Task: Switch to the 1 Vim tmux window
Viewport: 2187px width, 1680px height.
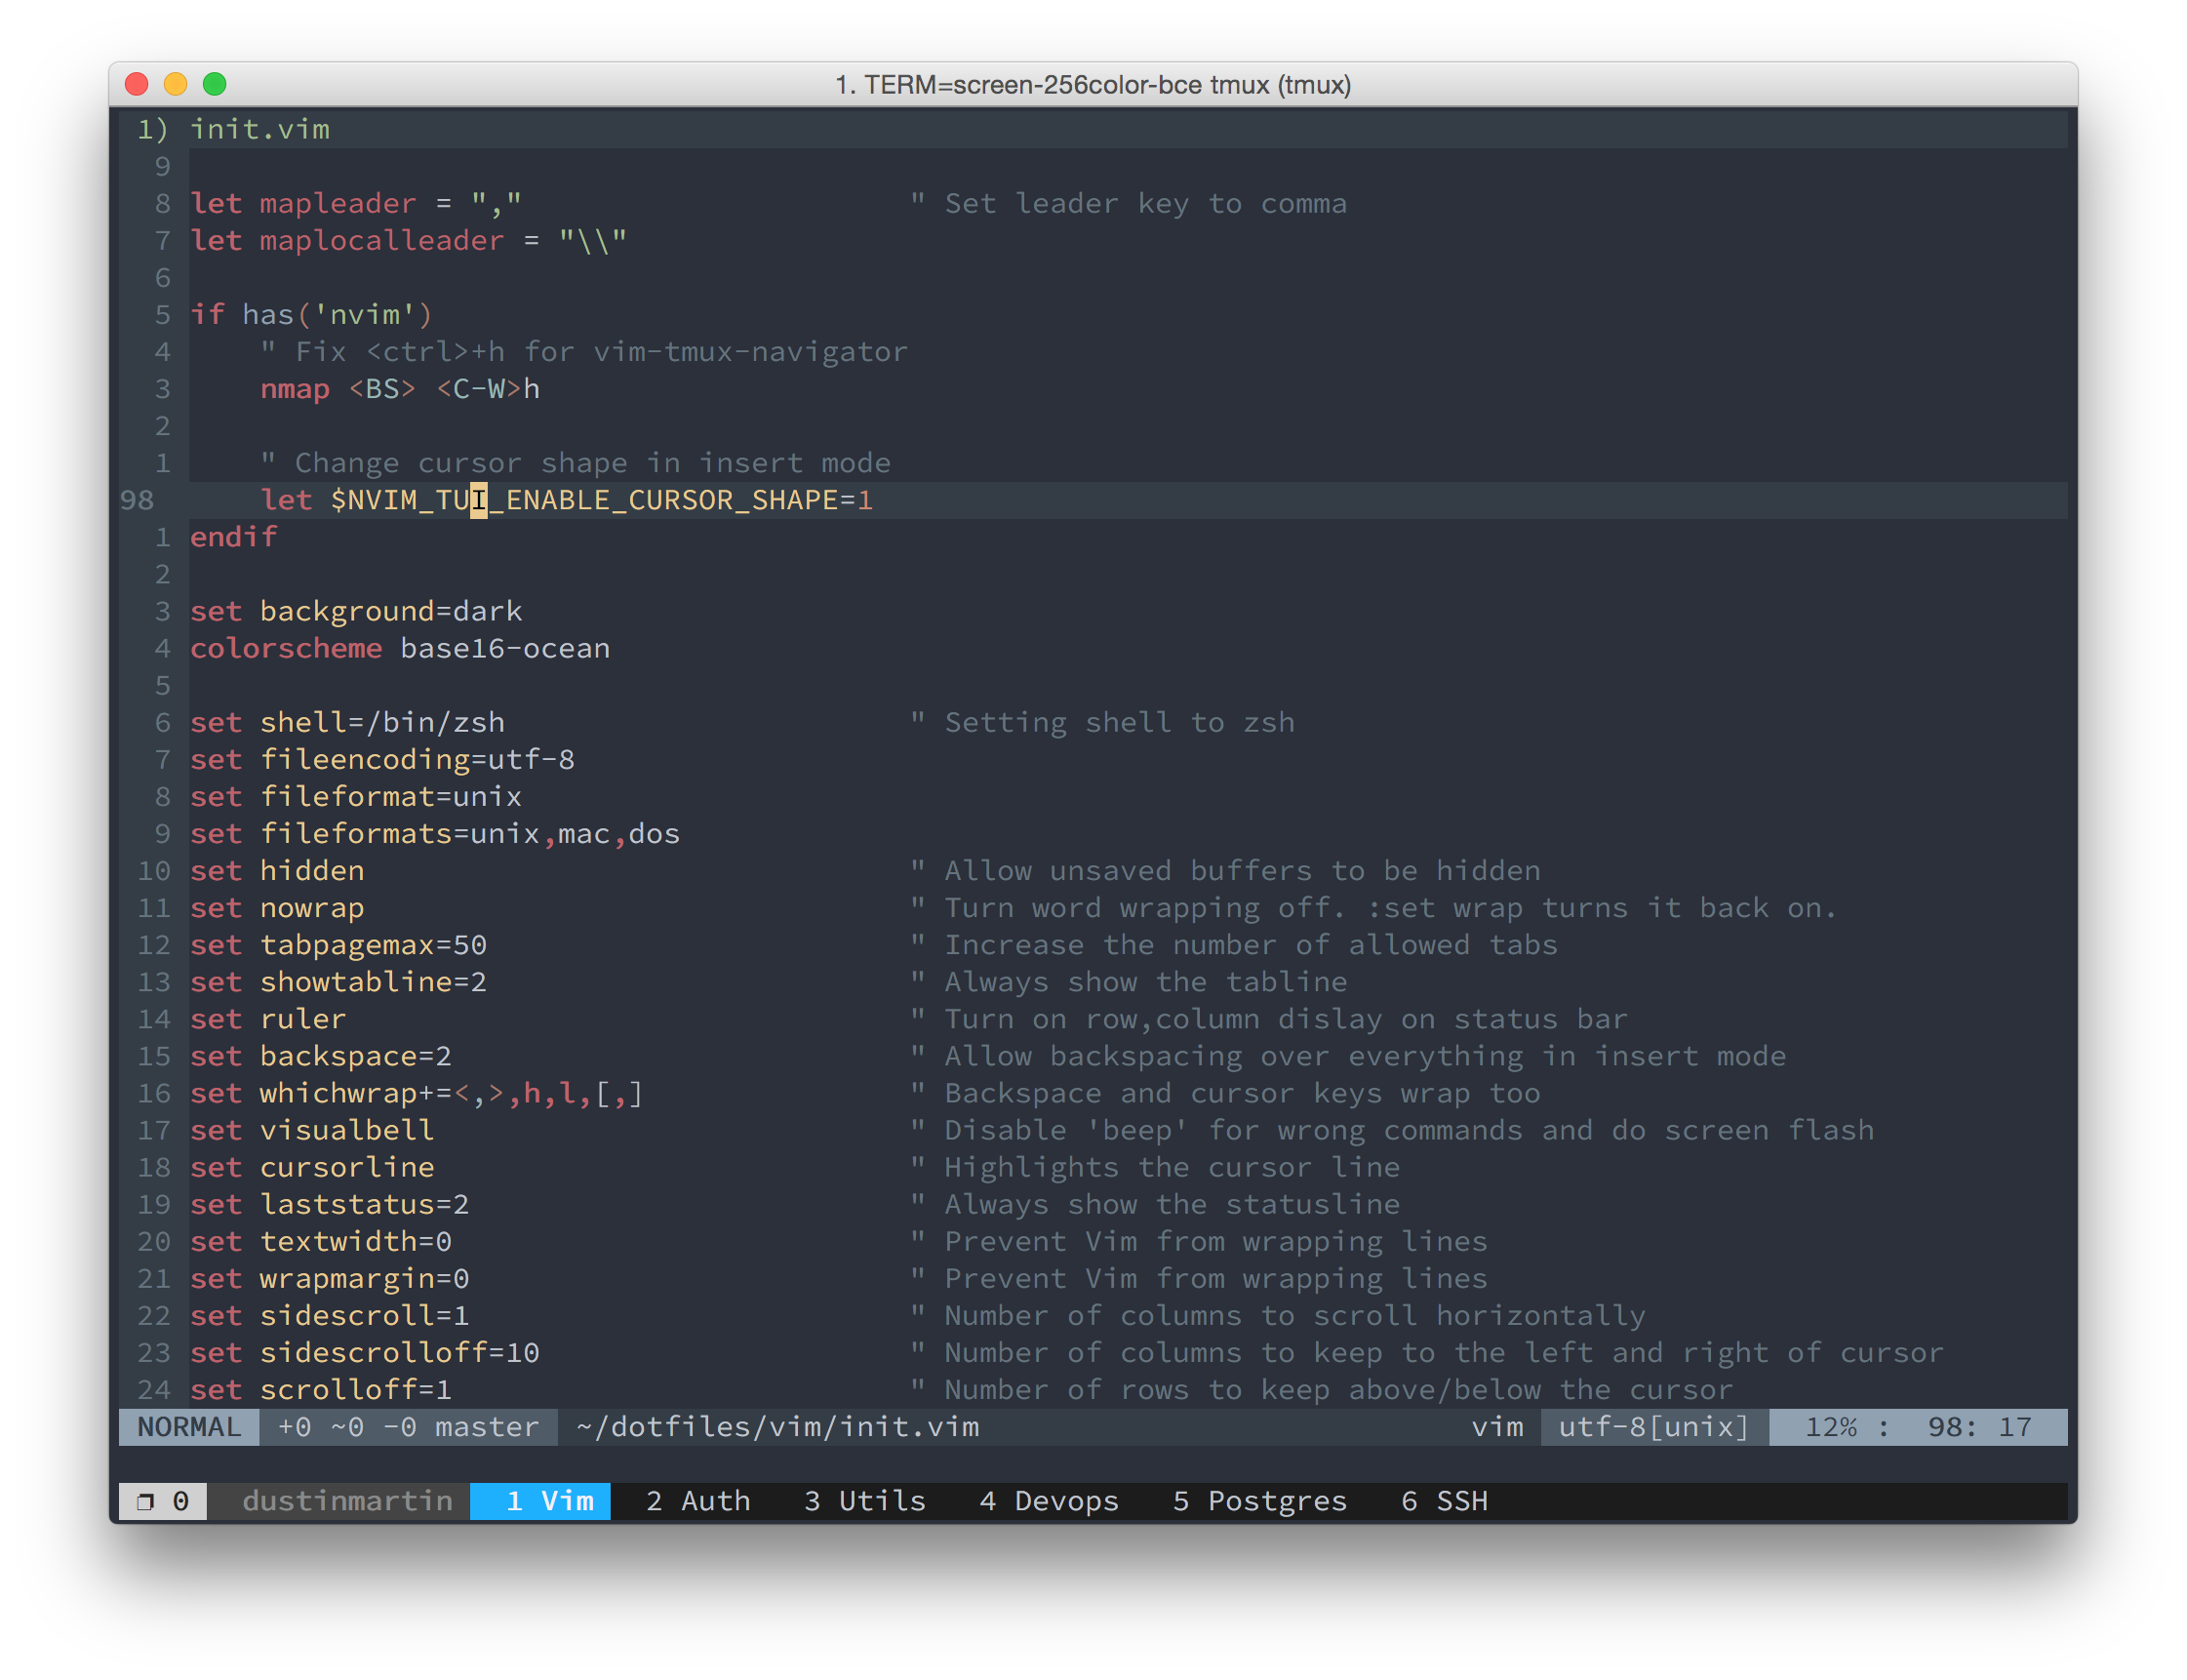Action: click(x=540, y=1501)
